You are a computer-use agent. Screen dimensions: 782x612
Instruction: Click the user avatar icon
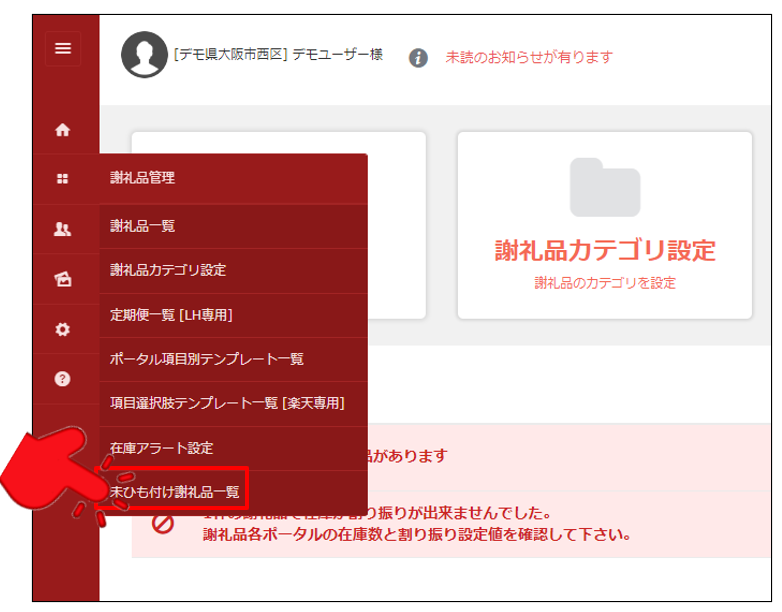pyautogui.click(x=144, y=55)
